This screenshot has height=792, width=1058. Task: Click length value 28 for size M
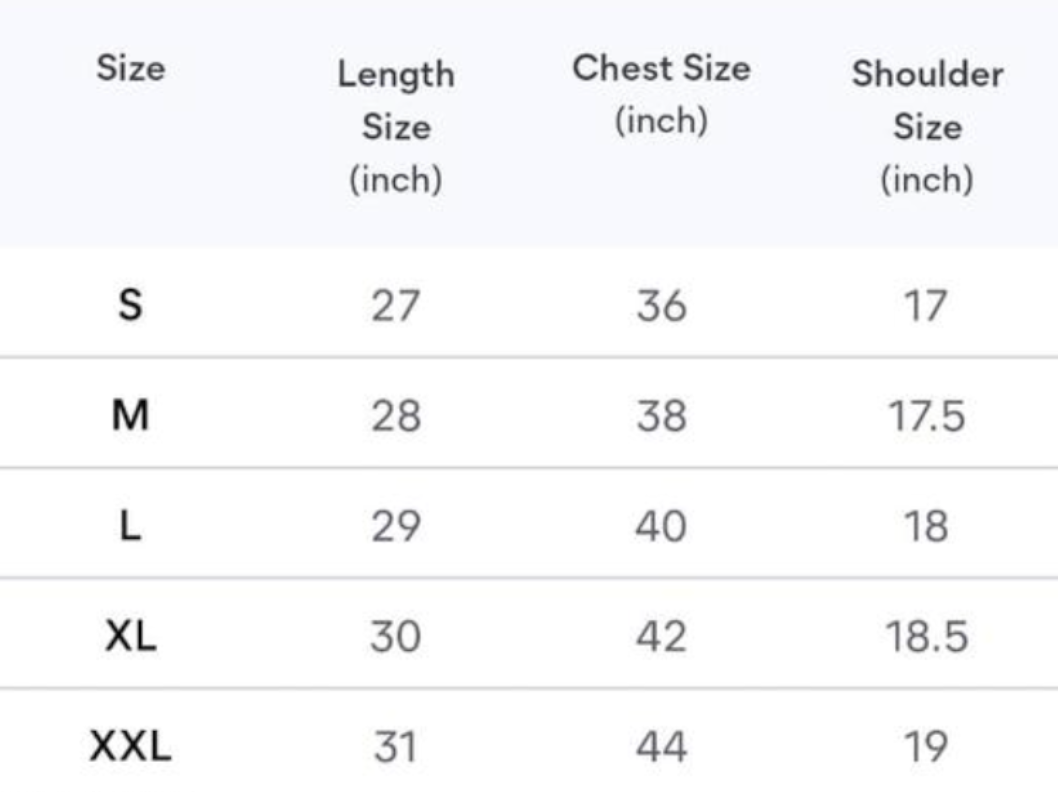(395, 415)
